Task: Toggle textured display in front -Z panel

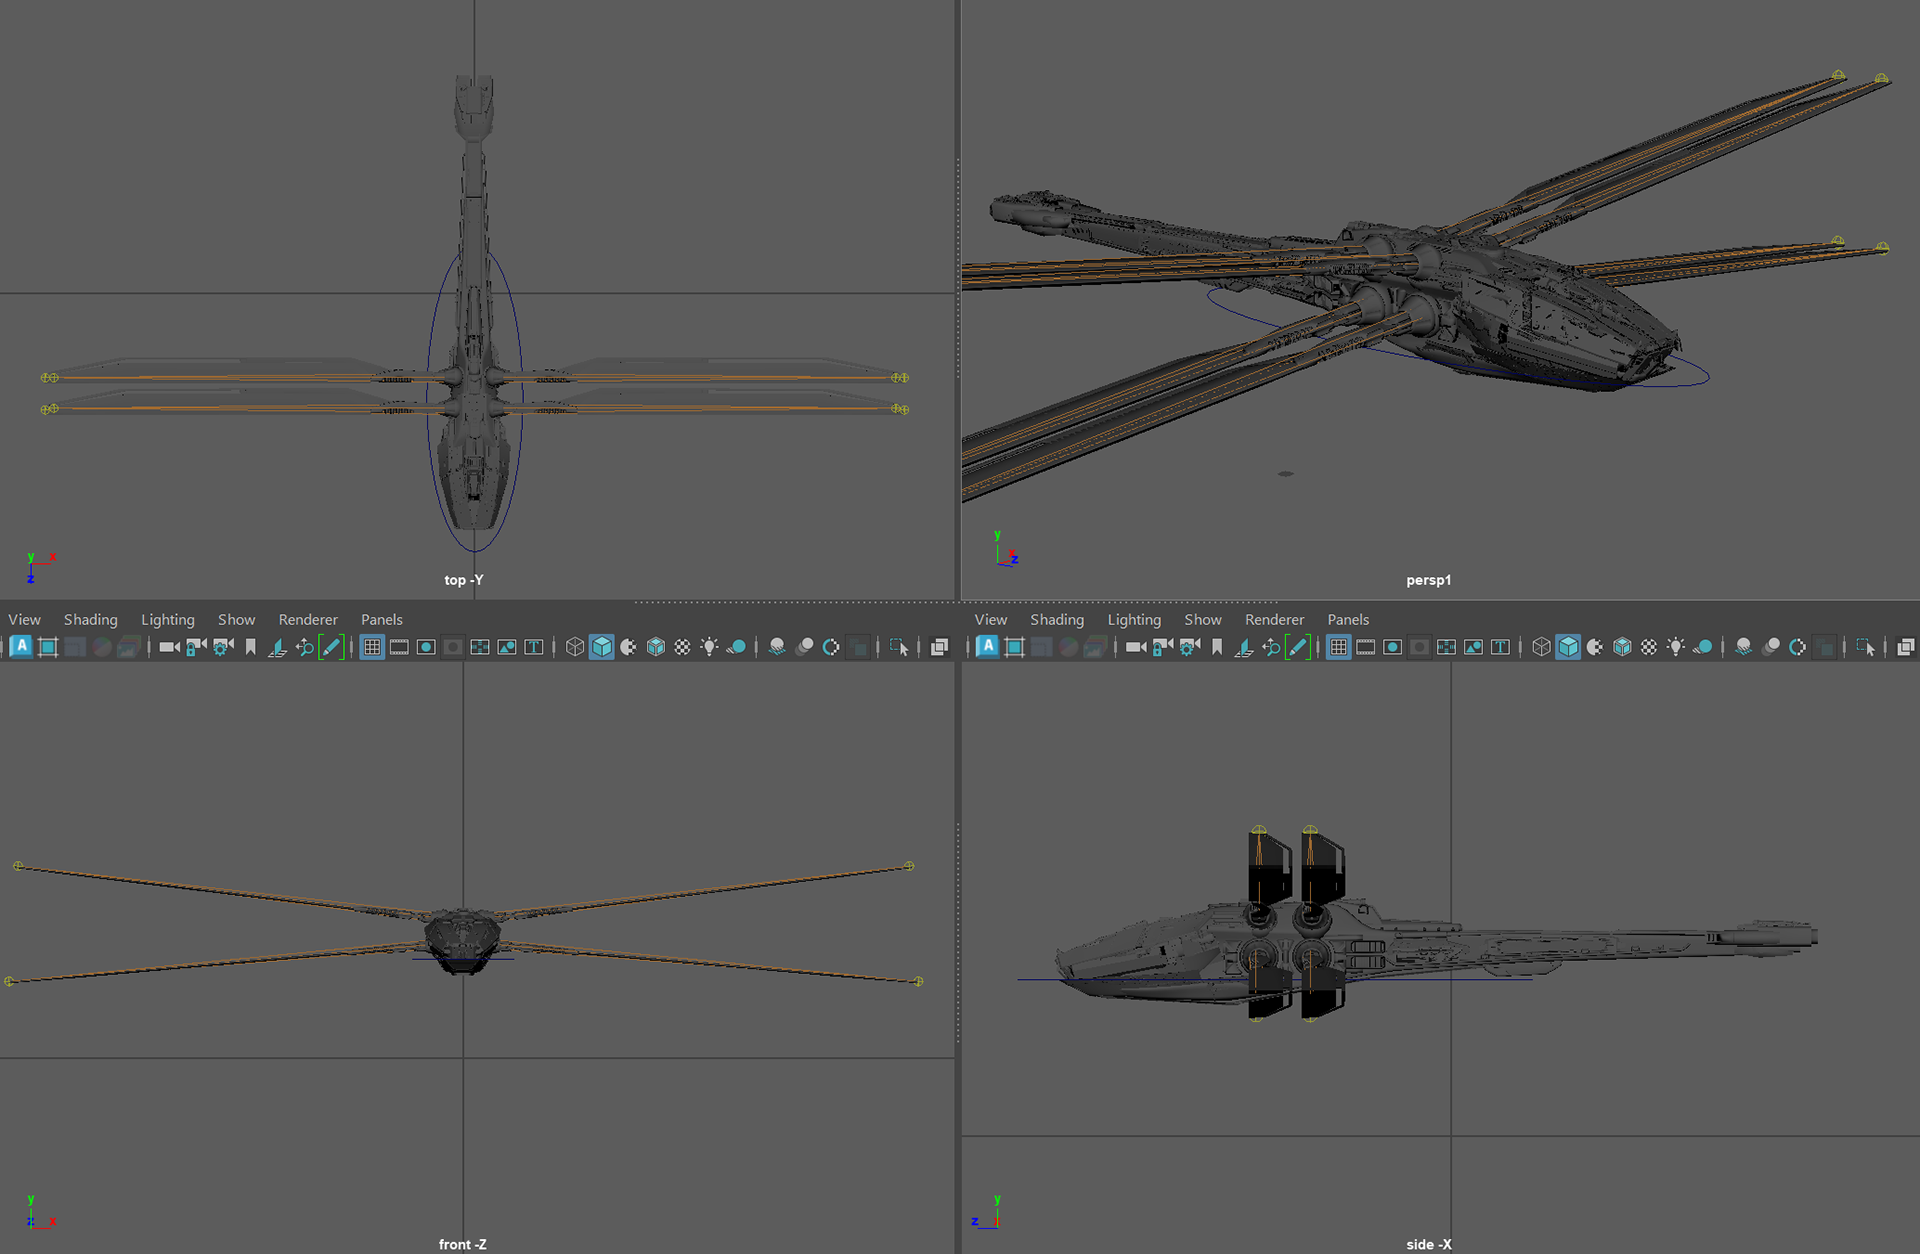Action: tap(683, 647)
